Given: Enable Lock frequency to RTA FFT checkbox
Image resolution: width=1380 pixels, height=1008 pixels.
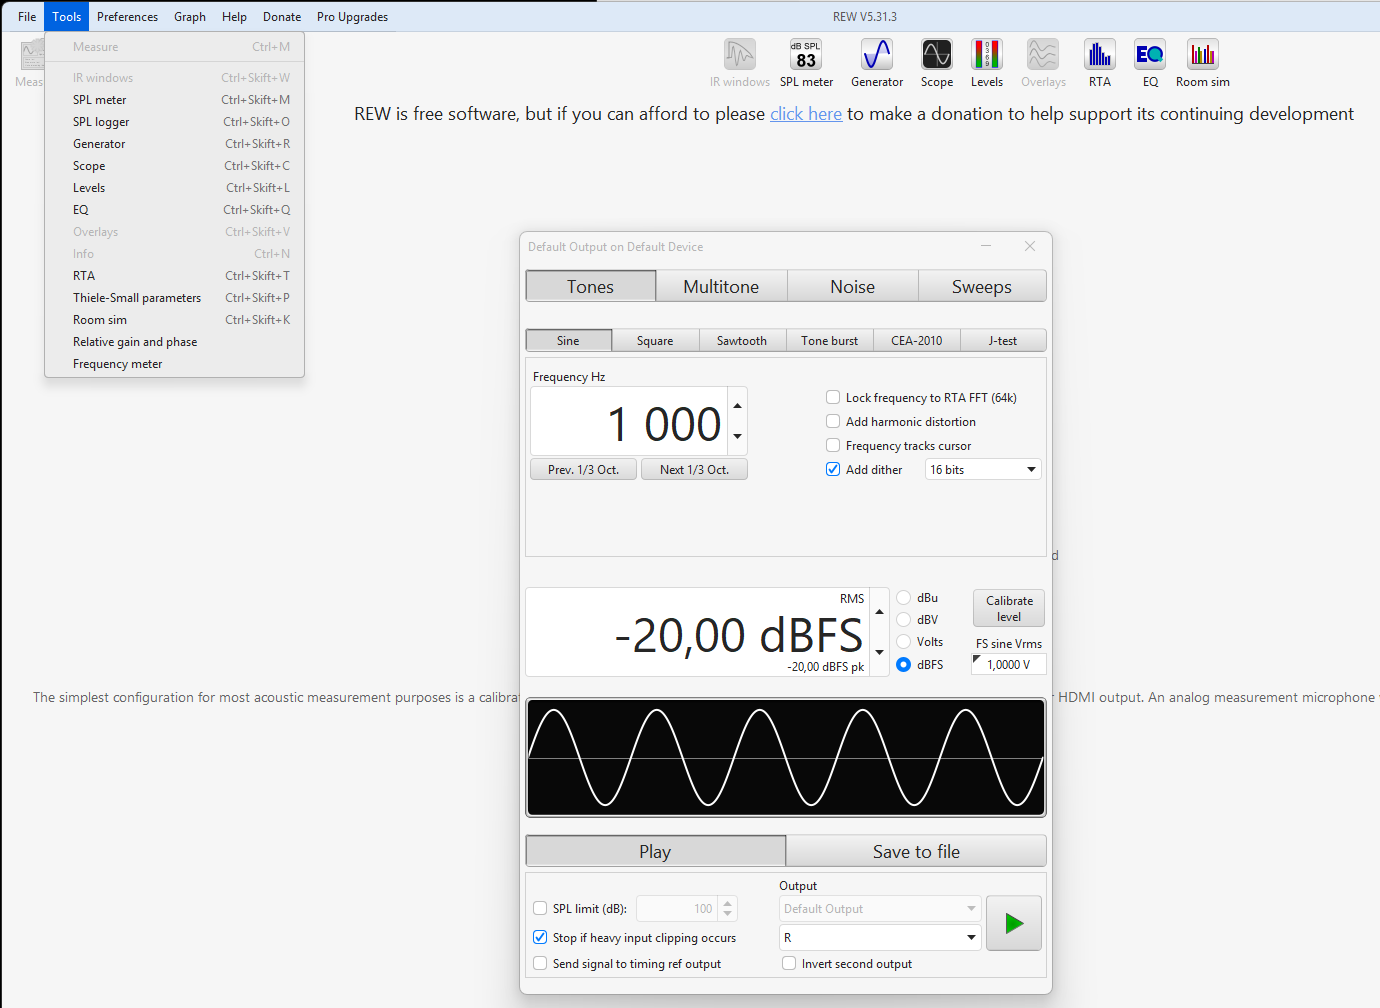Looking at the screenshot, I should pyautogui.click(x=833, y=398).
